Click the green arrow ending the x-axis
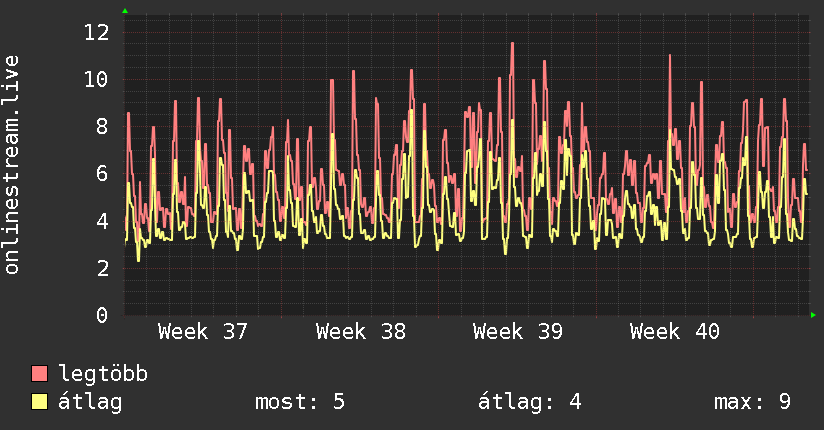 click(813, 315)
